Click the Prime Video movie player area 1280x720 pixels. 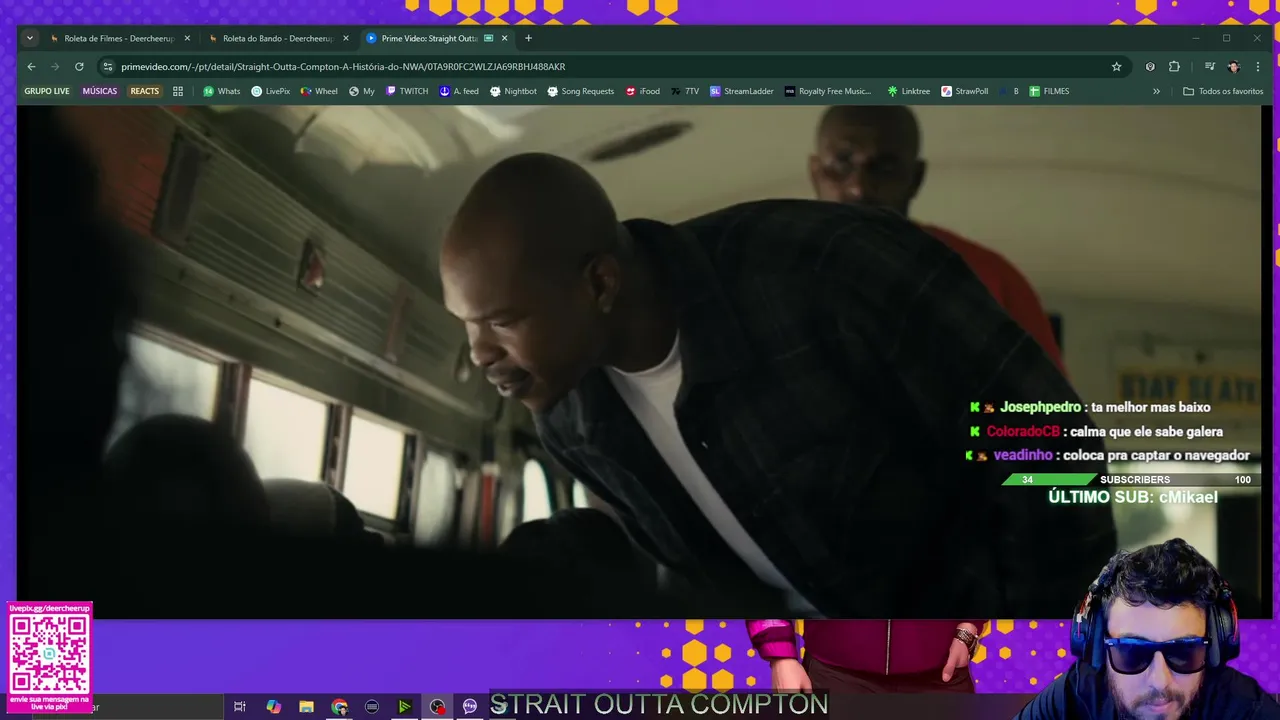pos(638,361)
